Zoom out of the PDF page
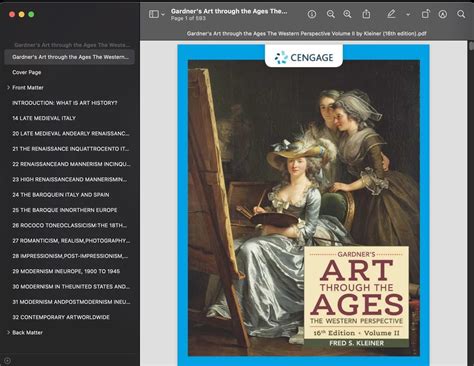This screenshot has height=366, width=474. 330,14
